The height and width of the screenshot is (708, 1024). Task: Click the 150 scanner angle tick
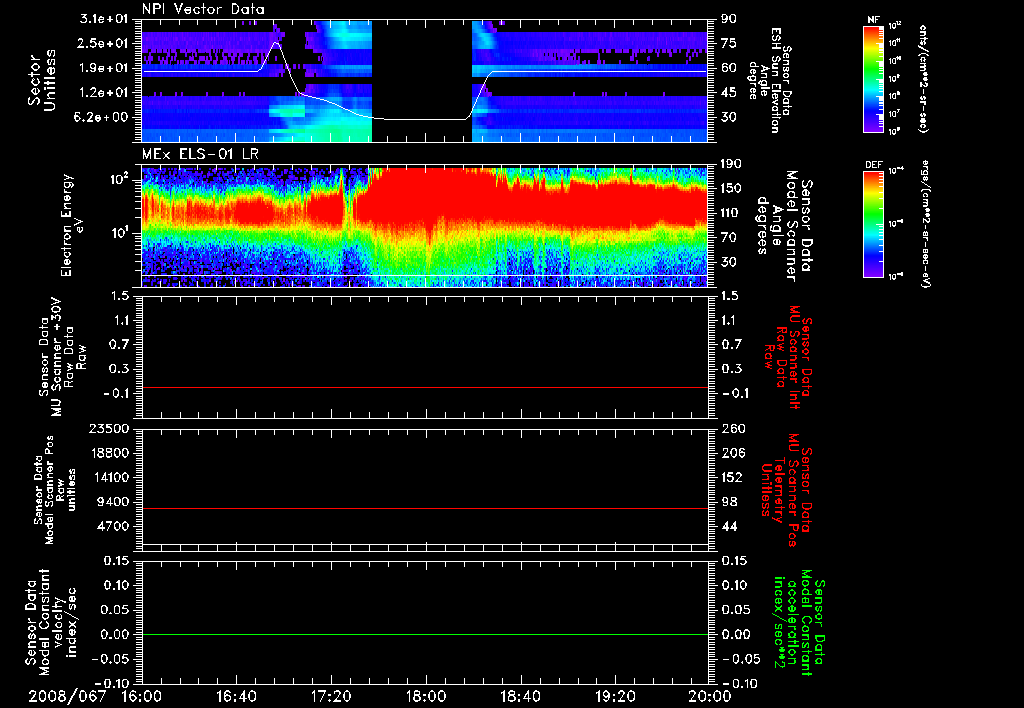click(x=732, y=188)
